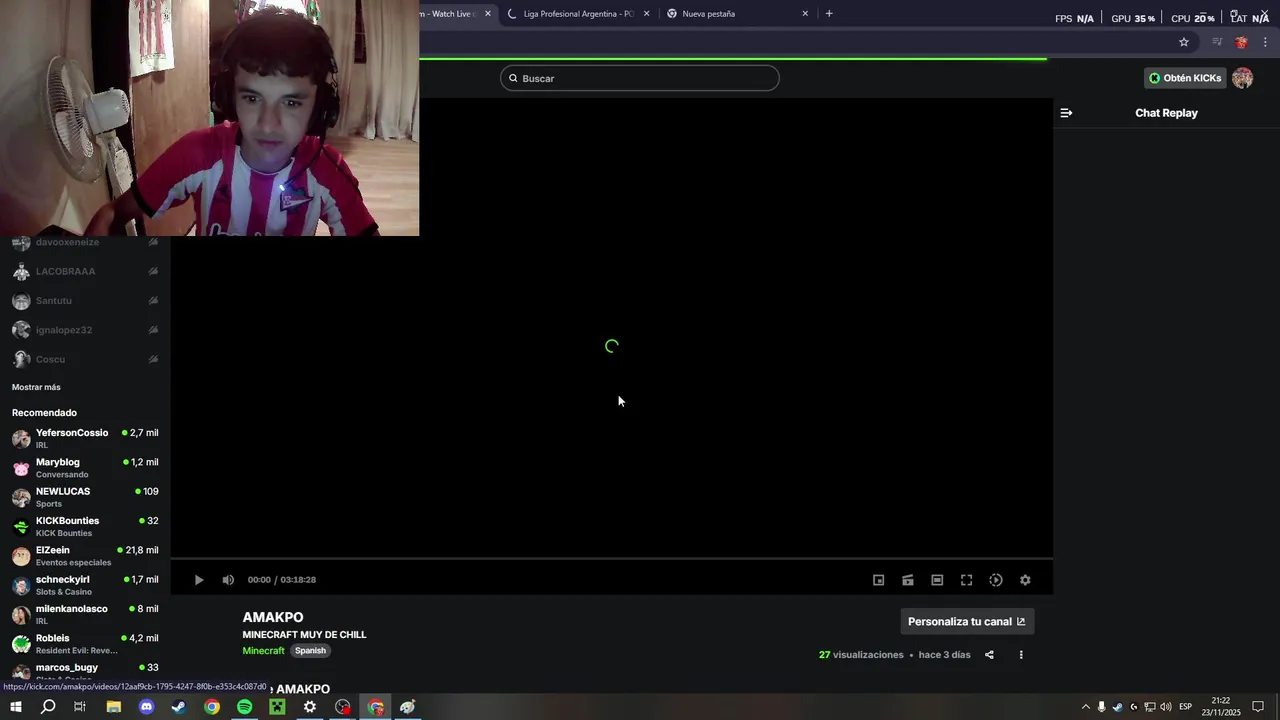Click the Buscar search field
This screenshot has height=720, width=1280.
tap(640, 78)
